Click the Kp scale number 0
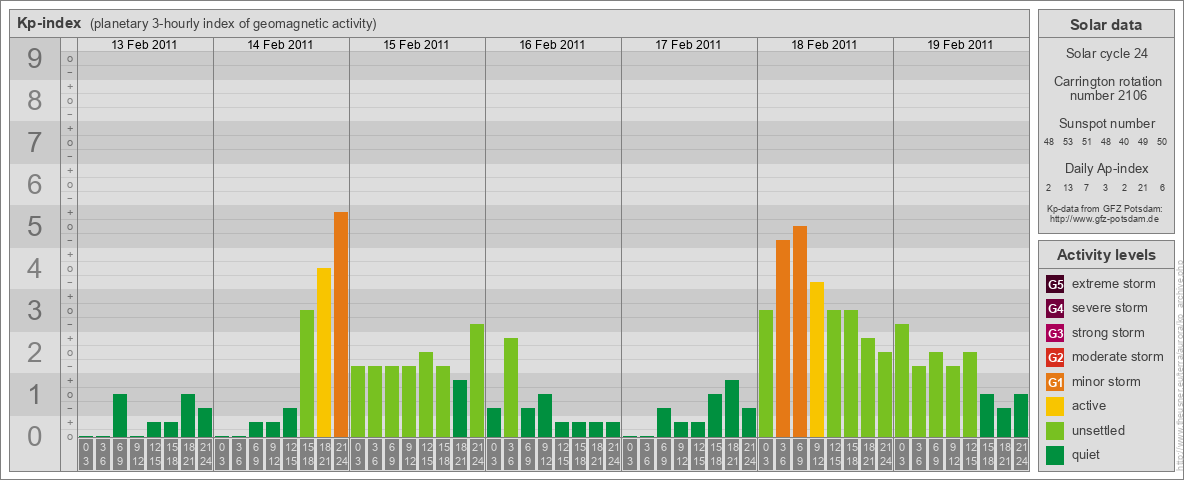This screenshot has height=480, width=1184. (34, 436)
